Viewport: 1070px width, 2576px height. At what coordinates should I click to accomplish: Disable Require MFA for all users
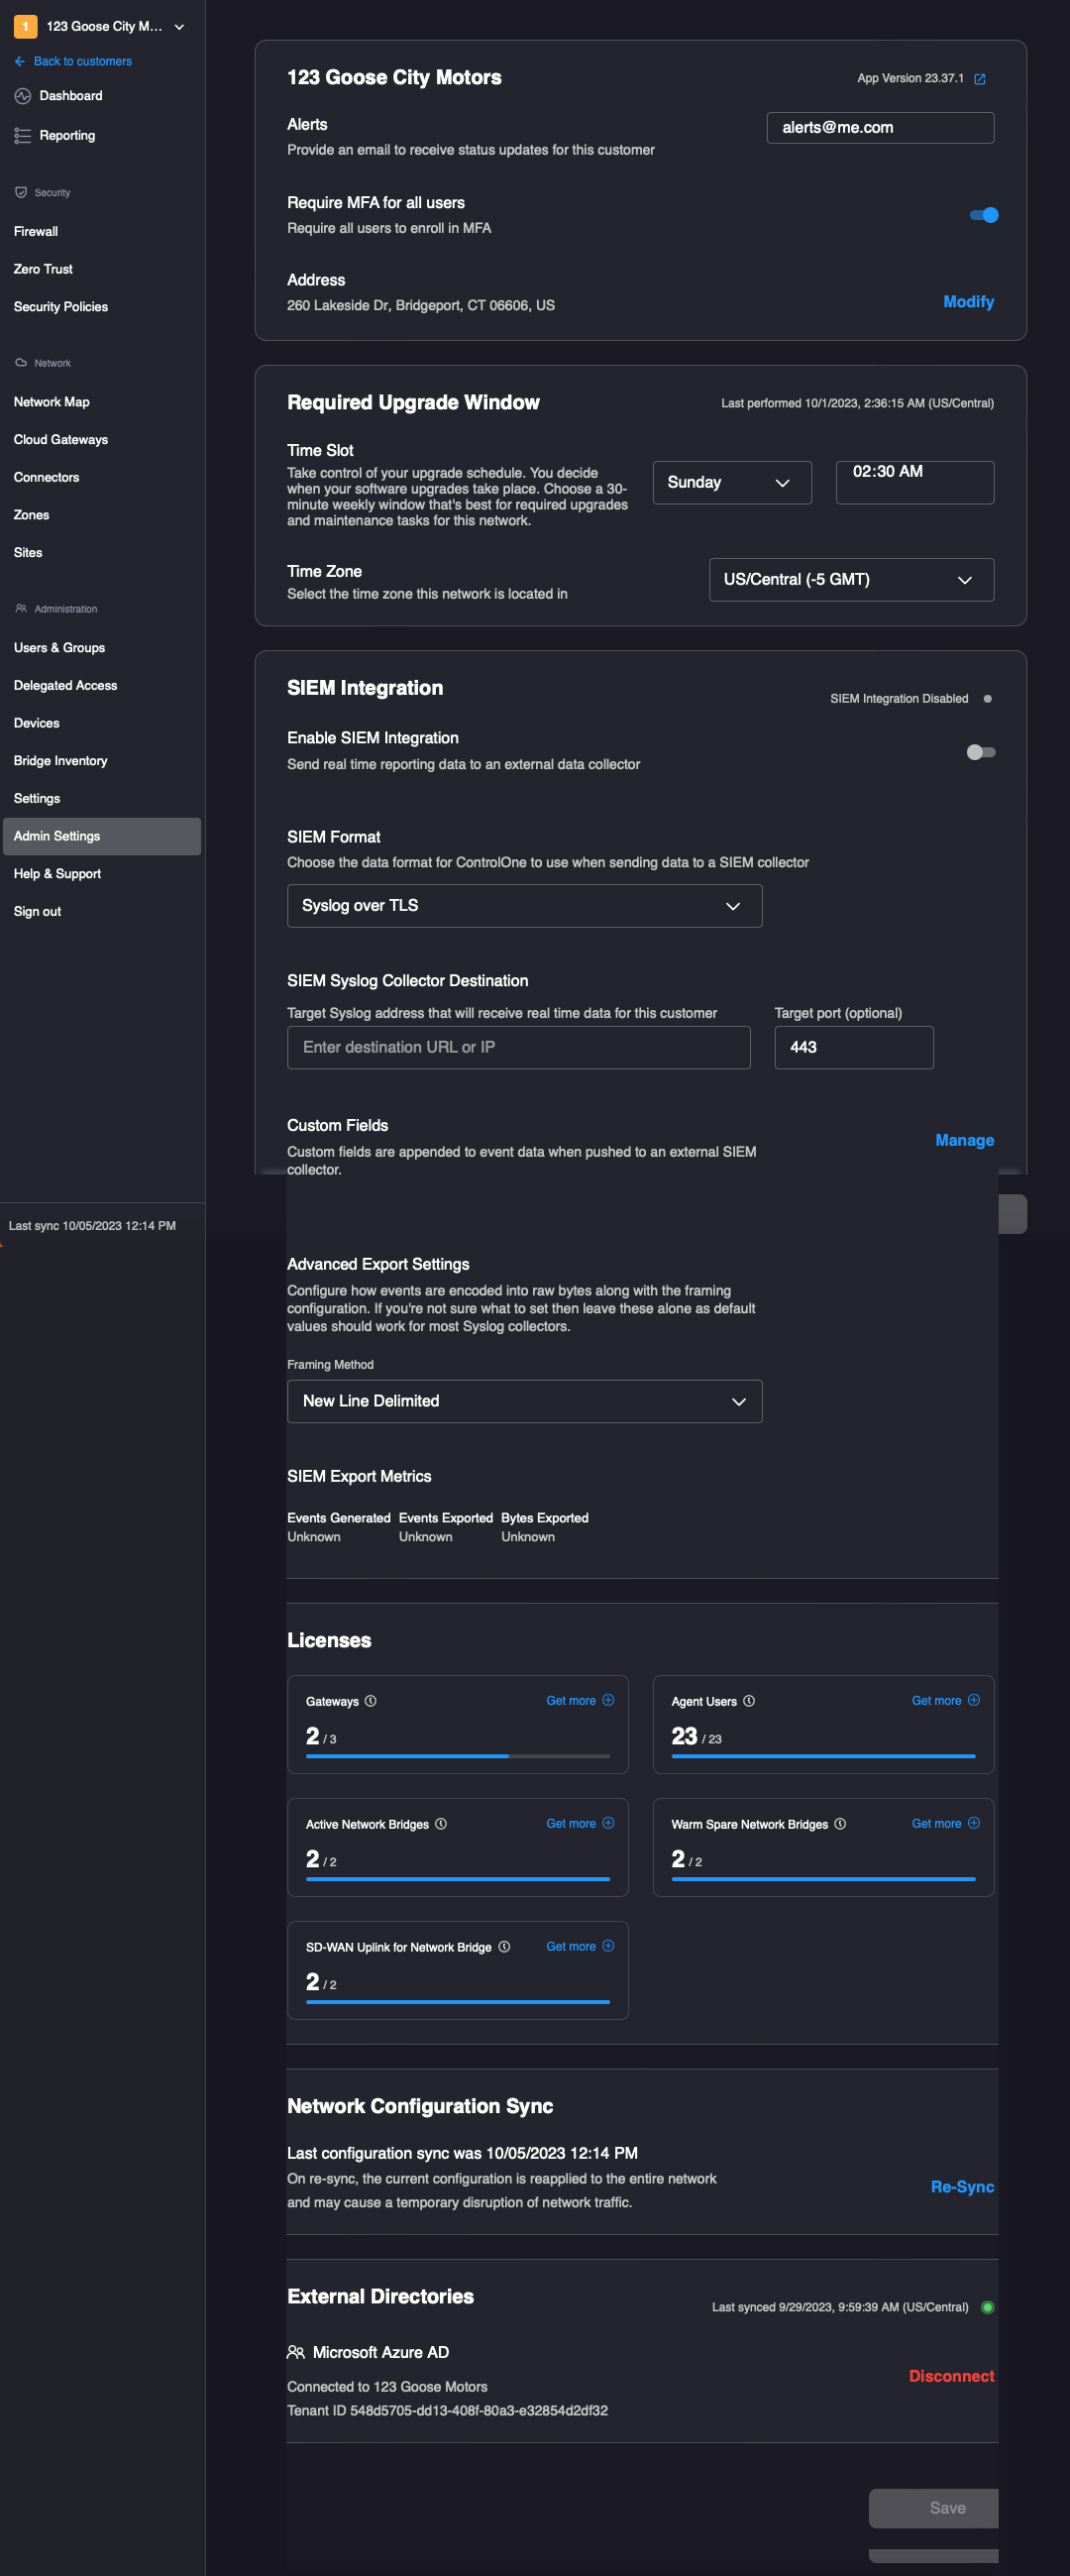click(983, 215)
